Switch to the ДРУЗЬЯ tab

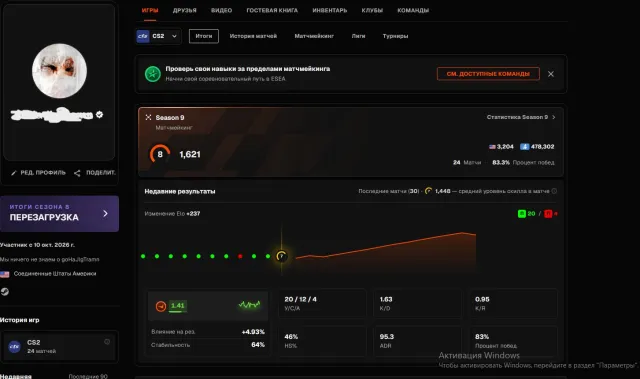pos(184,11)
